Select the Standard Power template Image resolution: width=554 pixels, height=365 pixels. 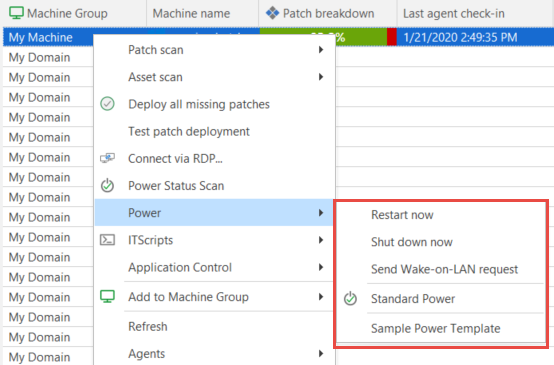point(440,299)
